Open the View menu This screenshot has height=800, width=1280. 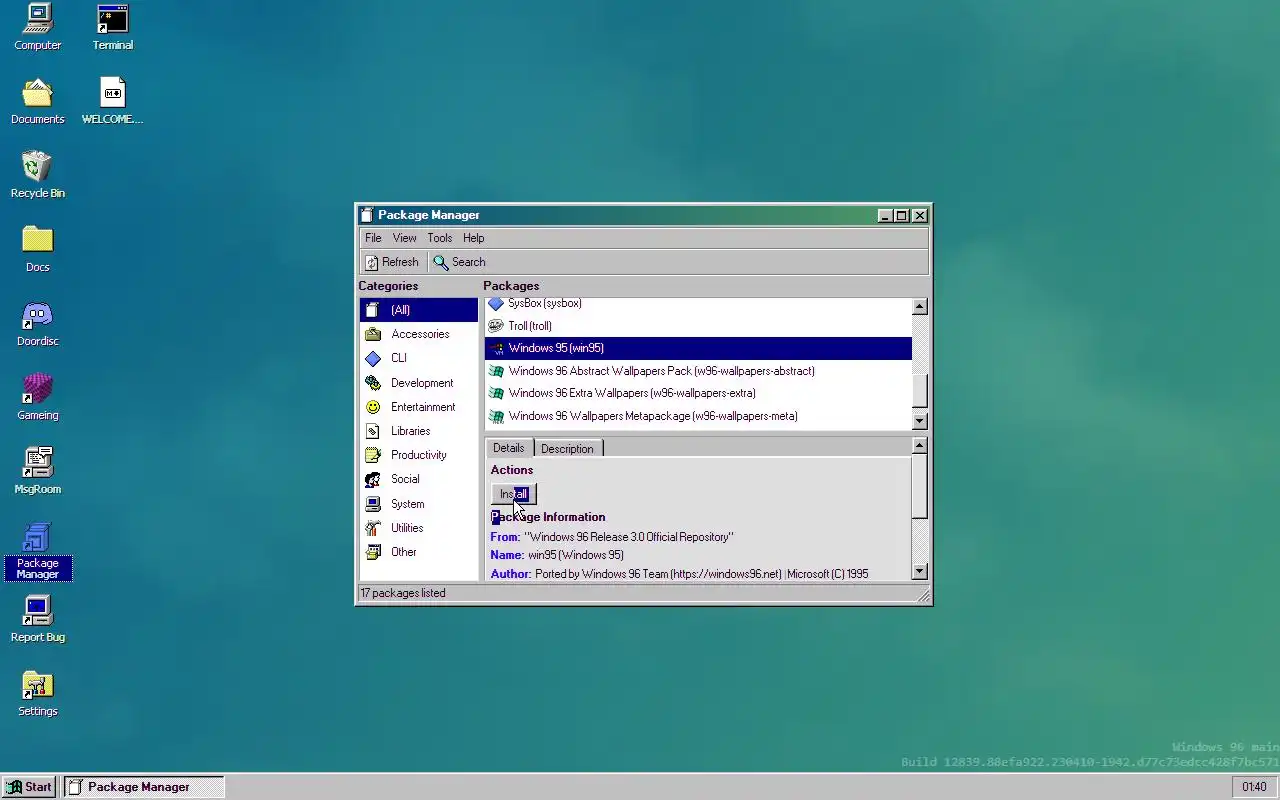click(404, 238)
